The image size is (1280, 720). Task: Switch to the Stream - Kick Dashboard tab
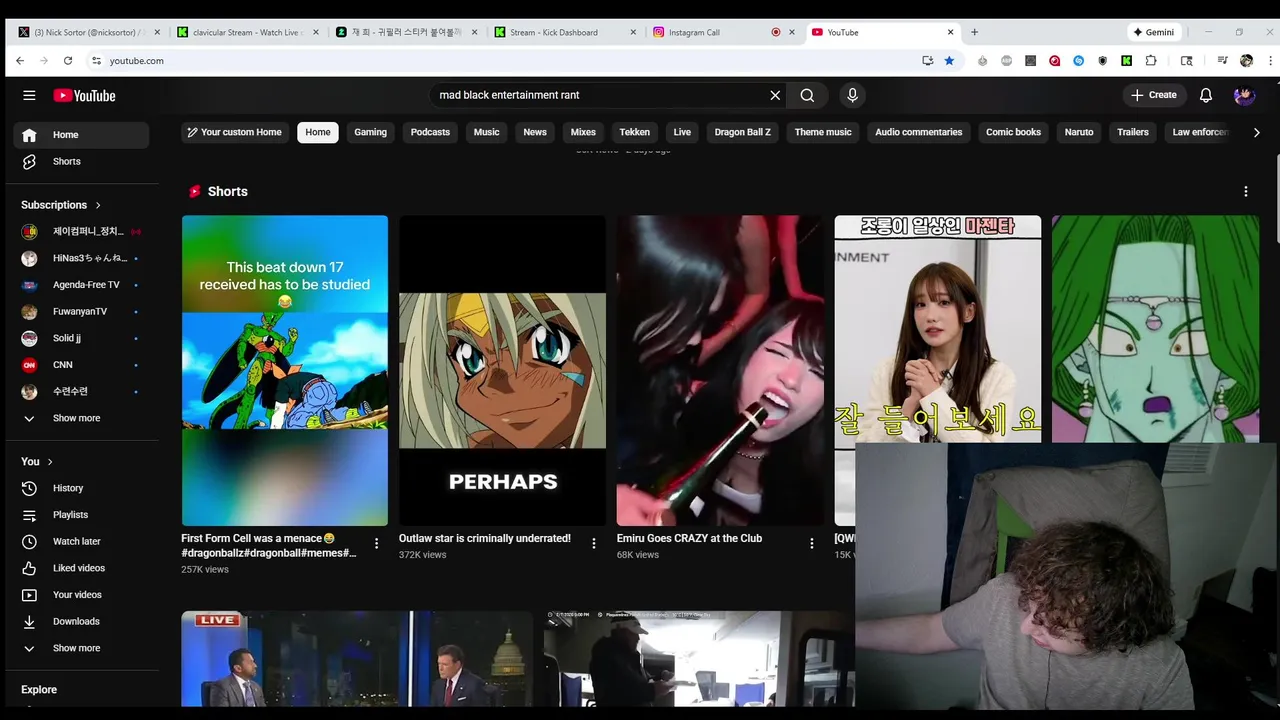coord(562,32)
